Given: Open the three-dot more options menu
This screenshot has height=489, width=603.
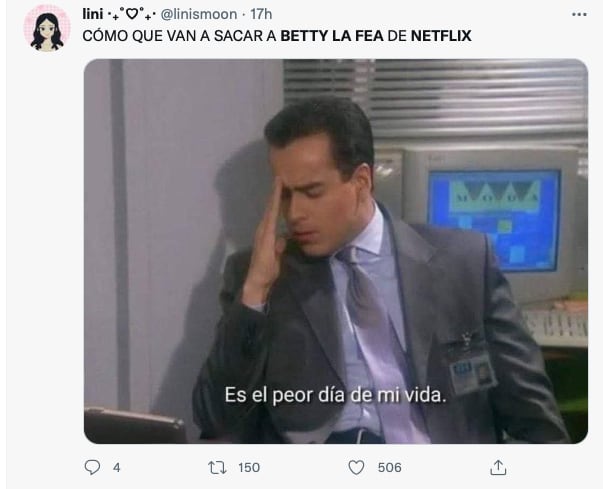Looking at the screenshot, I should point(580,14).
